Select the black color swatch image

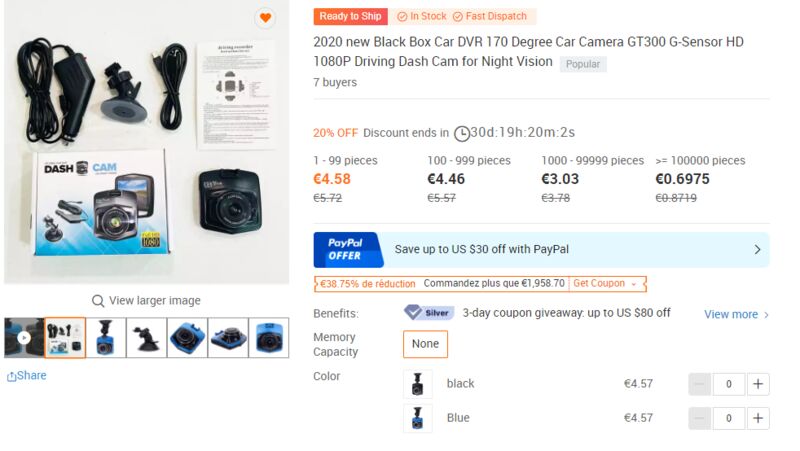(x=418, y=384)
